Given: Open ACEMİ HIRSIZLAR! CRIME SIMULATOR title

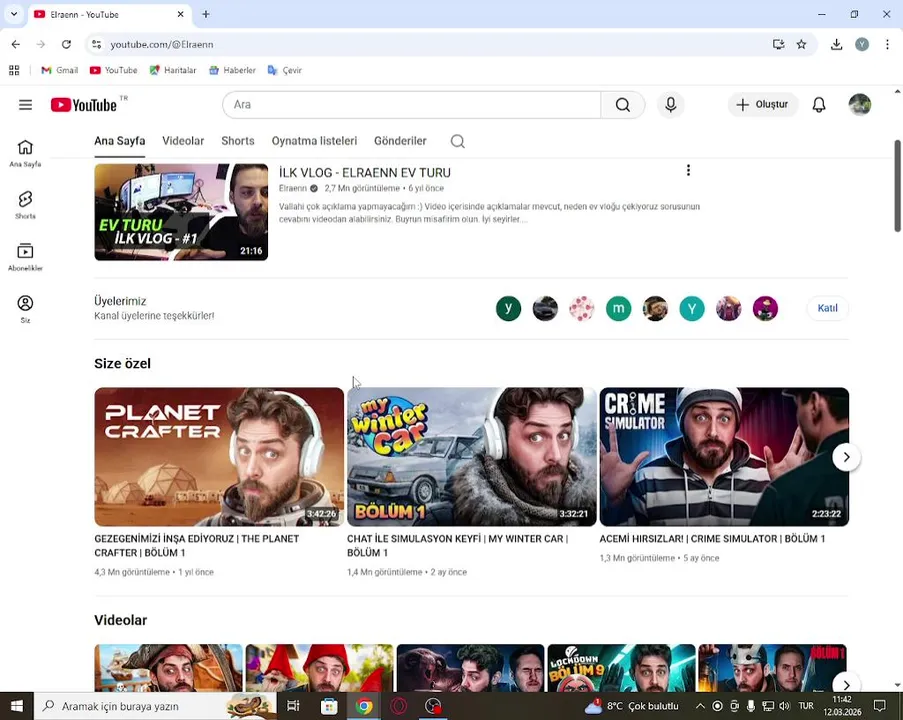Looking at the screenshot, I should [712, 539].
